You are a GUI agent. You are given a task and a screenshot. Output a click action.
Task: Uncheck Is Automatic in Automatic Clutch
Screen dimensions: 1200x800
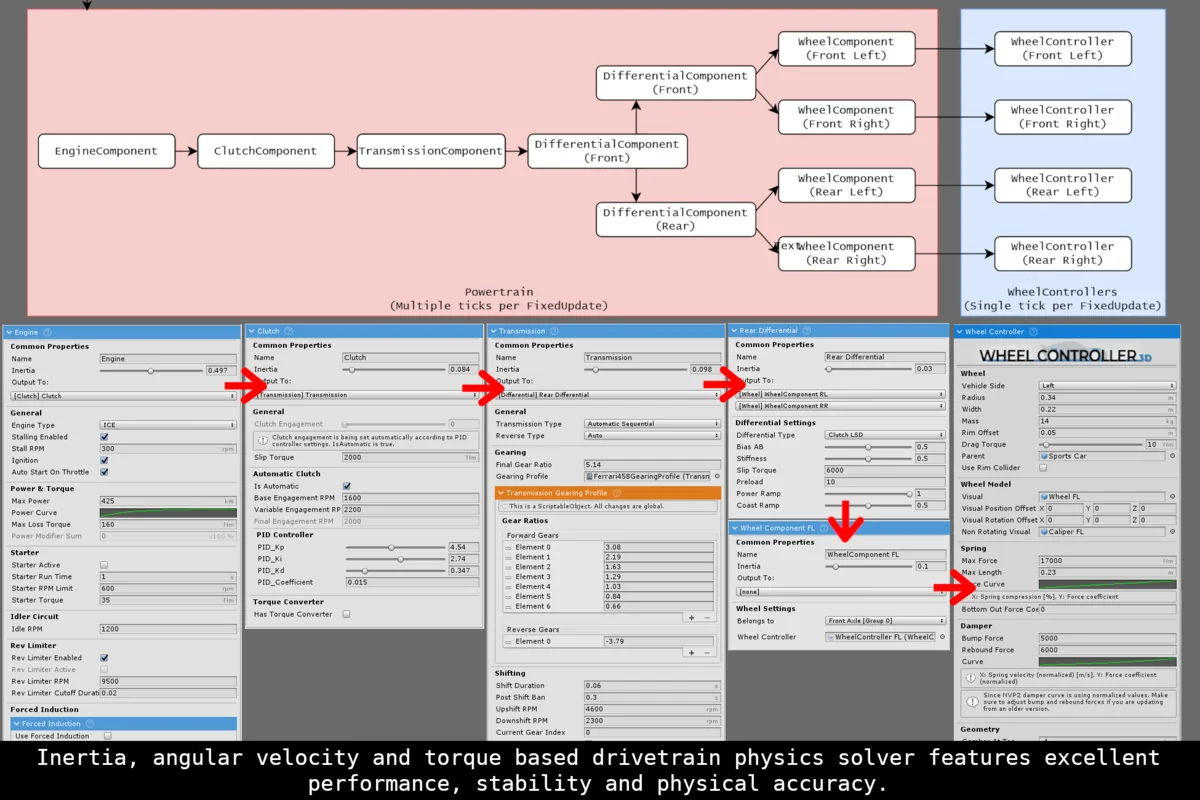(x=347, y=486)
